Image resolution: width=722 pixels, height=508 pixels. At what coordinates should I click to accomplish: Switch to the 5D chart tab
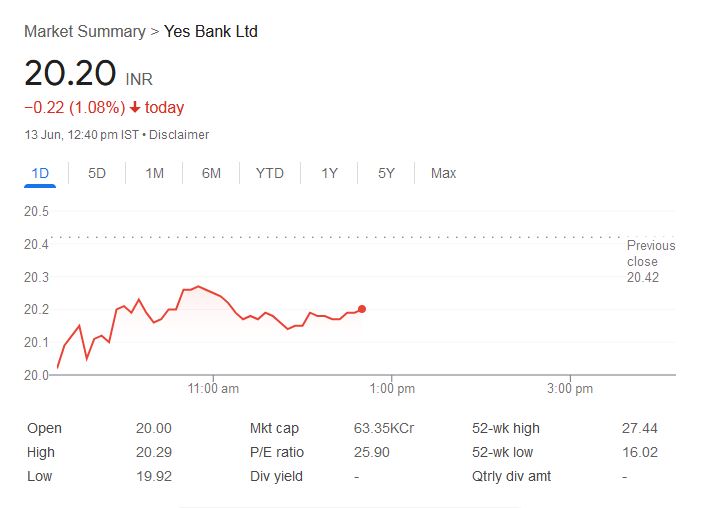97,174
